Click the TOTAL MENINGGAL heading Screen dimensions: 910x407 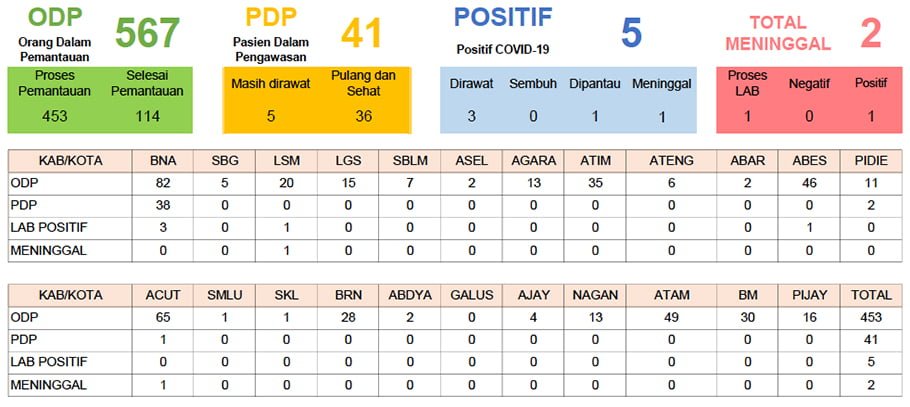click(779, 33)
